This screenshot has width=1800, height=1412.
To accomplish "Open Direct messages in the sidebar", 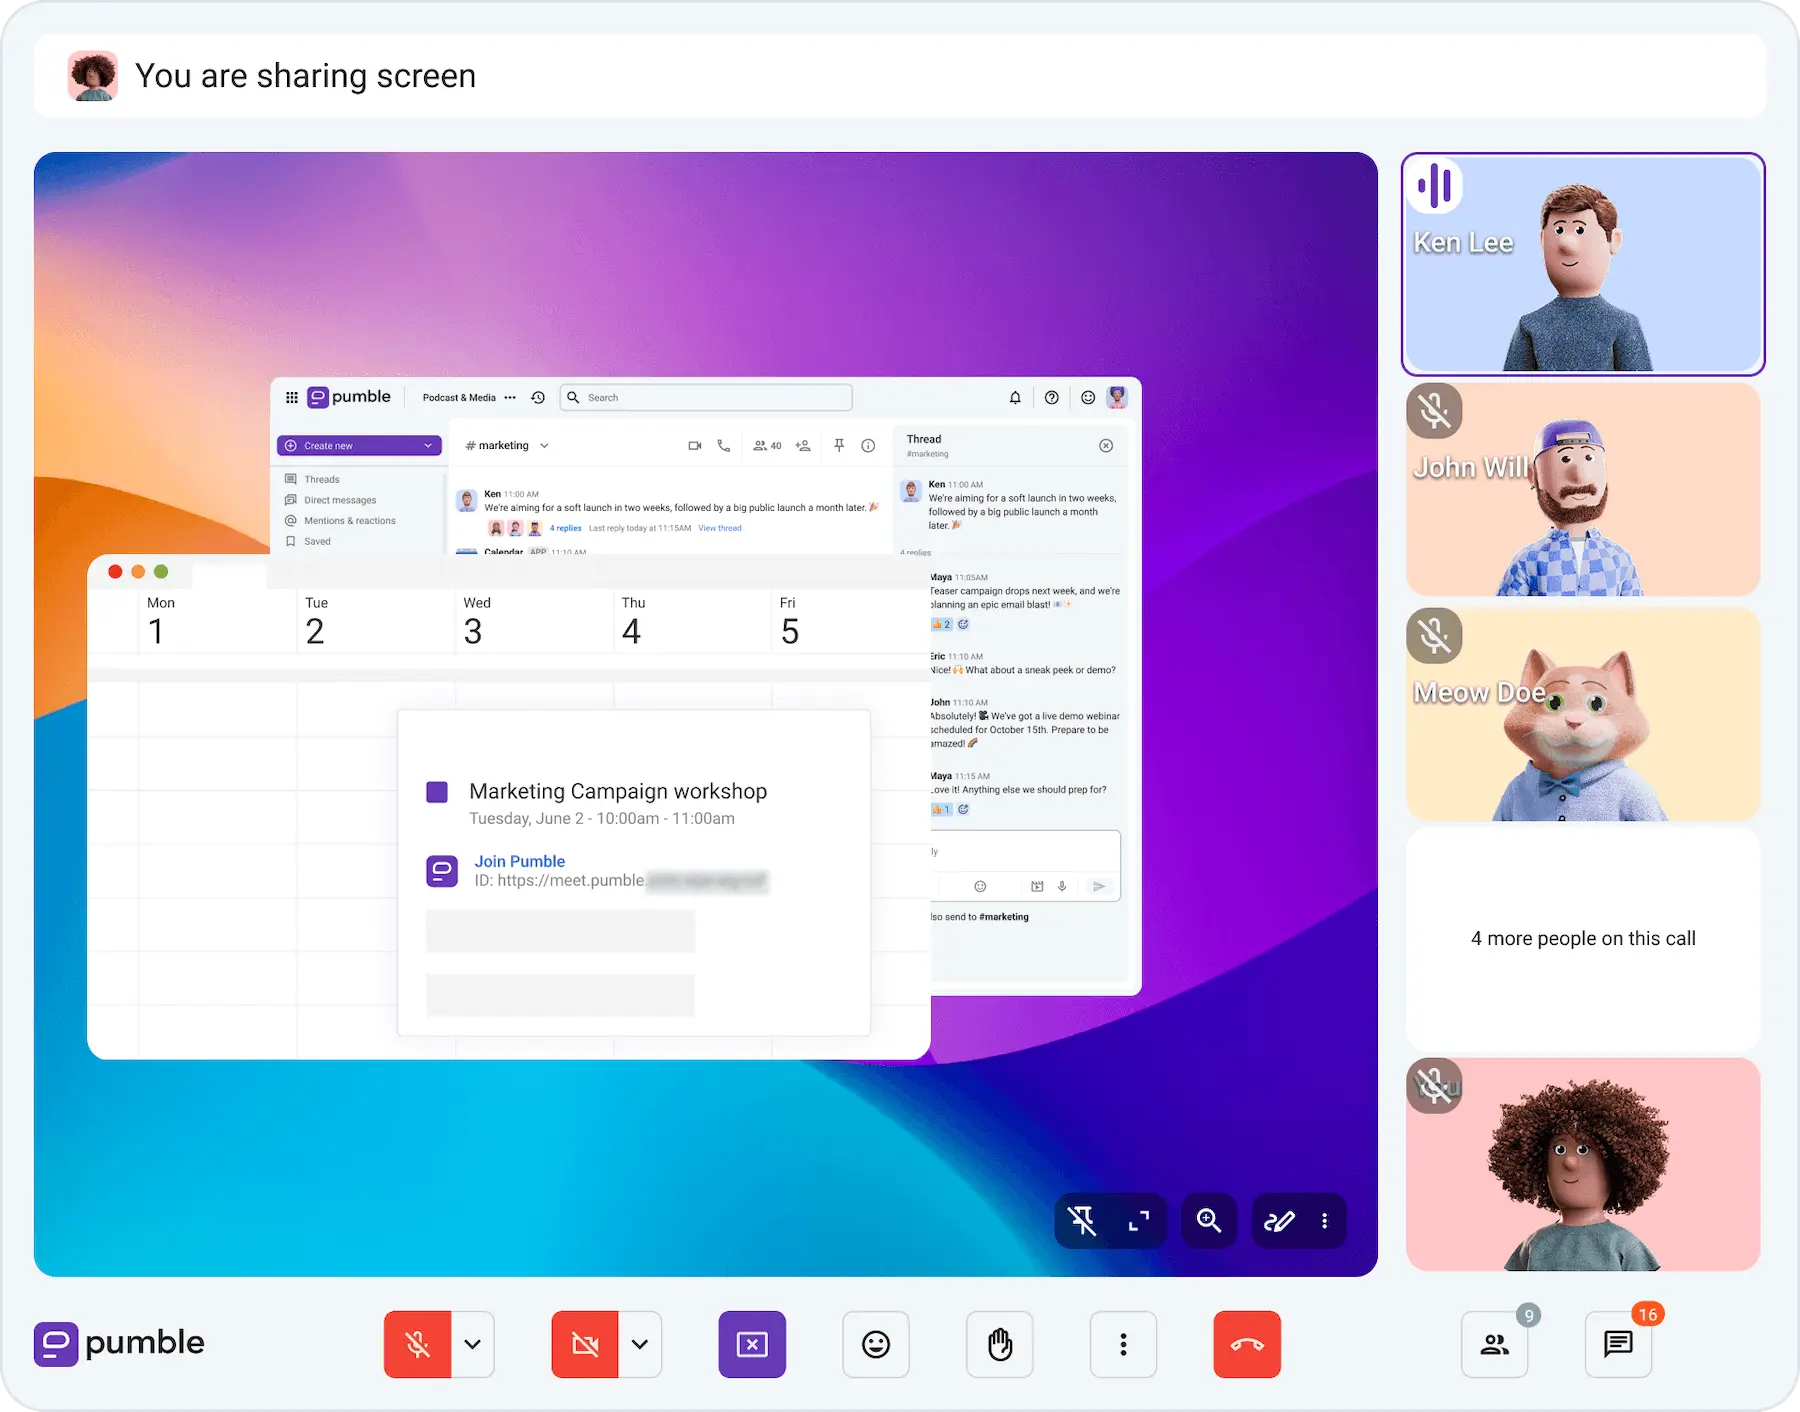I will [340, 500].
